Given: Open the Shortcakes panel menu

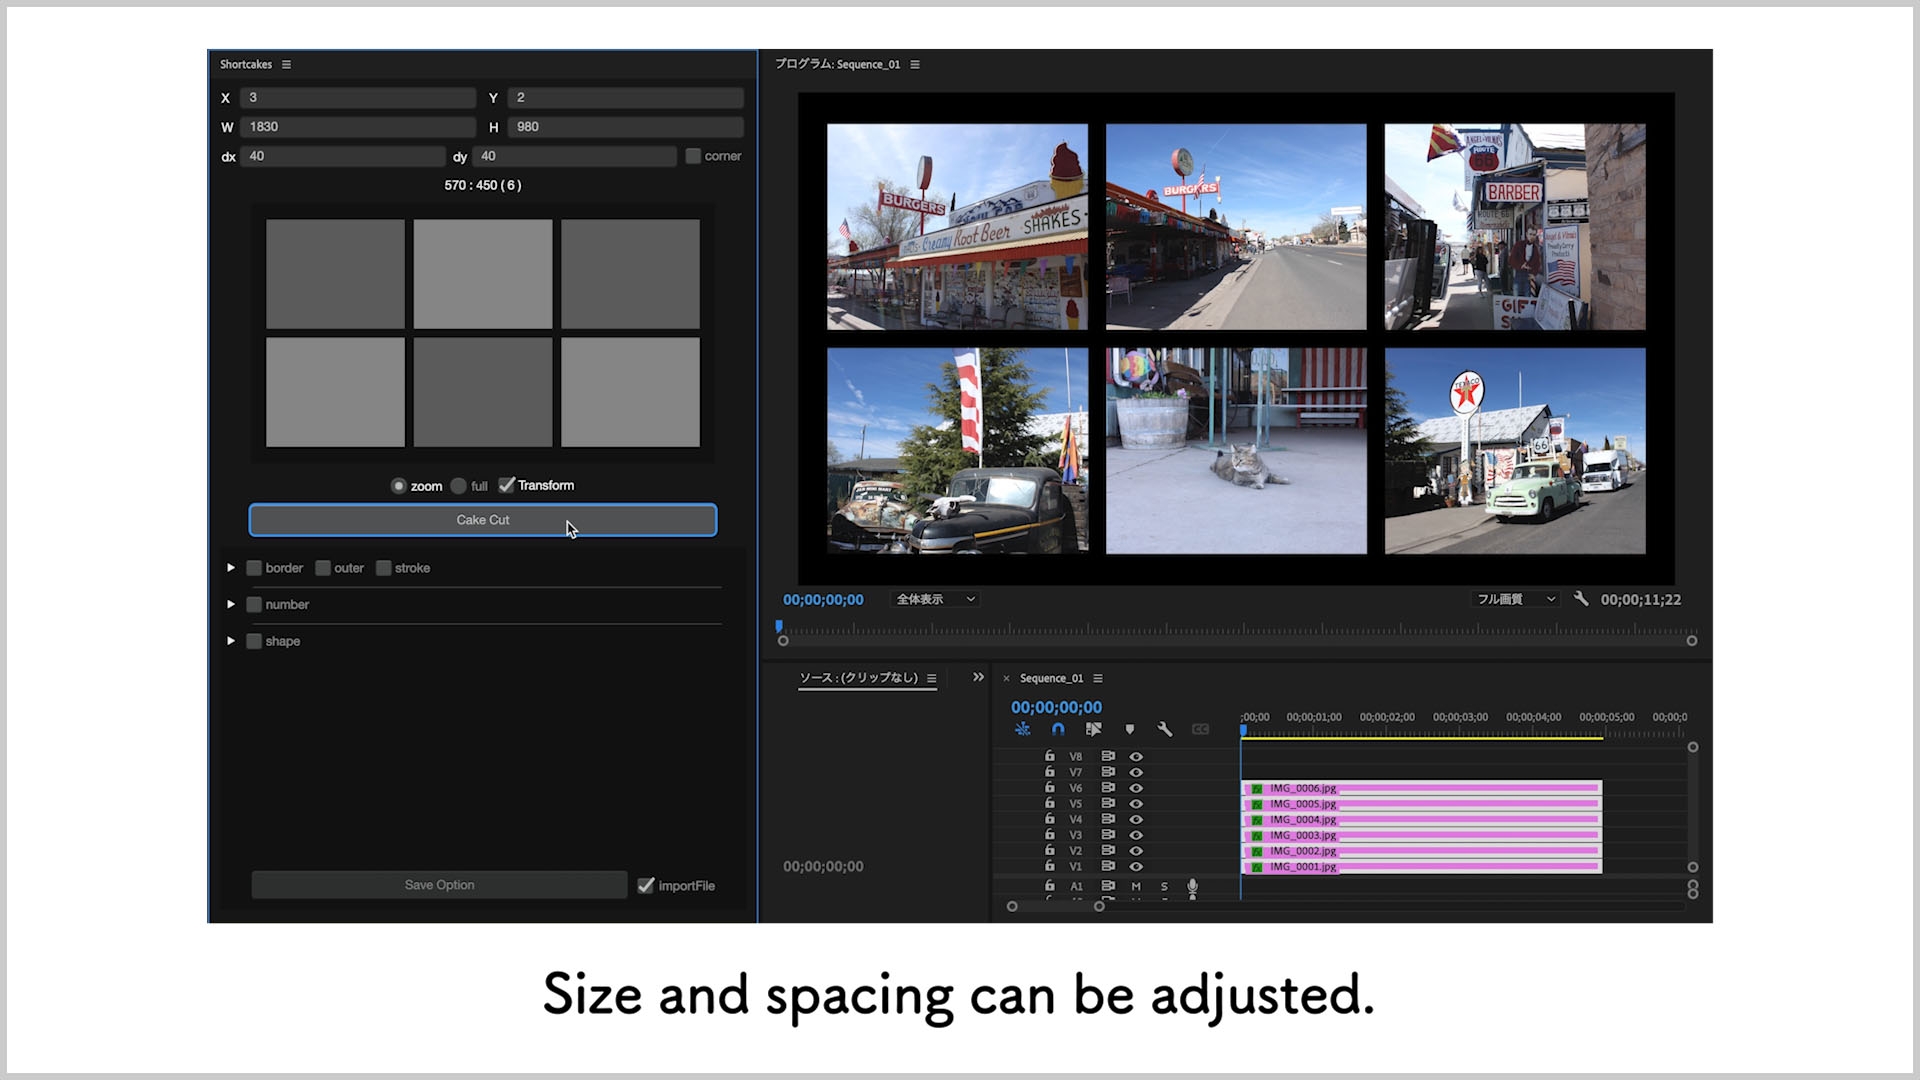Looking at the screenshot, I should 286,64.
